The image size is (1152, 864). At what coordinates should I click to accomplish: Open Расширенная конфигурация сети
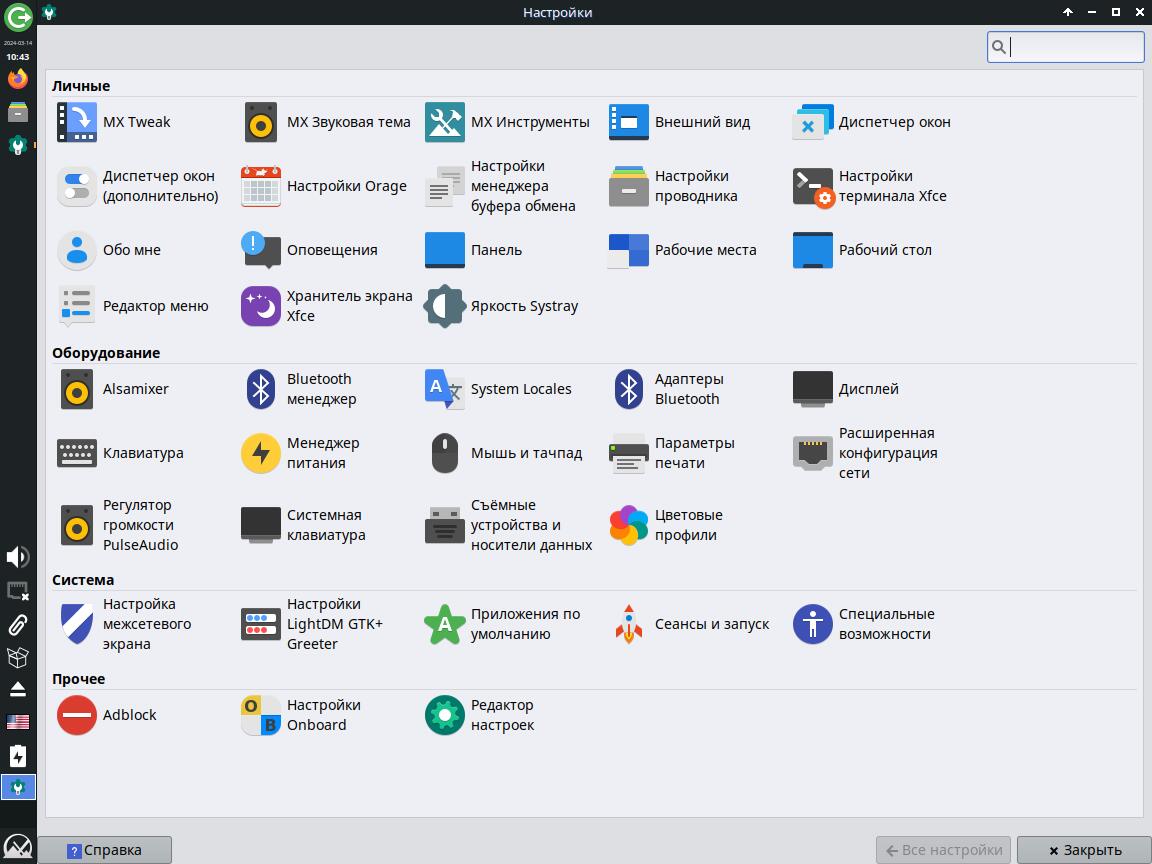coord(865,453)
